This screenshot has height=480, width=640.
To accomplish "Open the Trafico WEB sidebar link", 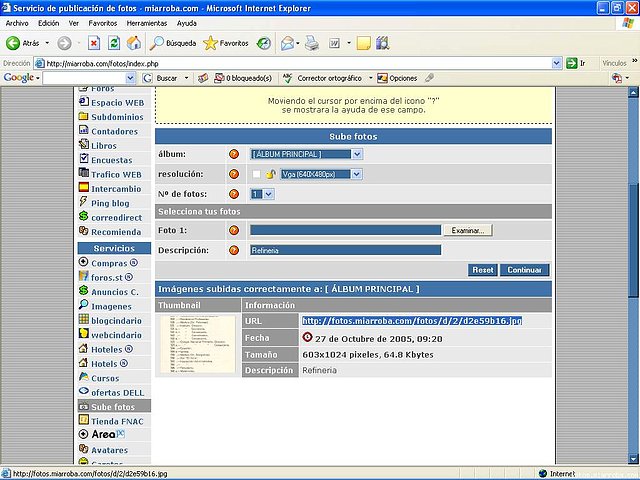I will tap(116, 174).
